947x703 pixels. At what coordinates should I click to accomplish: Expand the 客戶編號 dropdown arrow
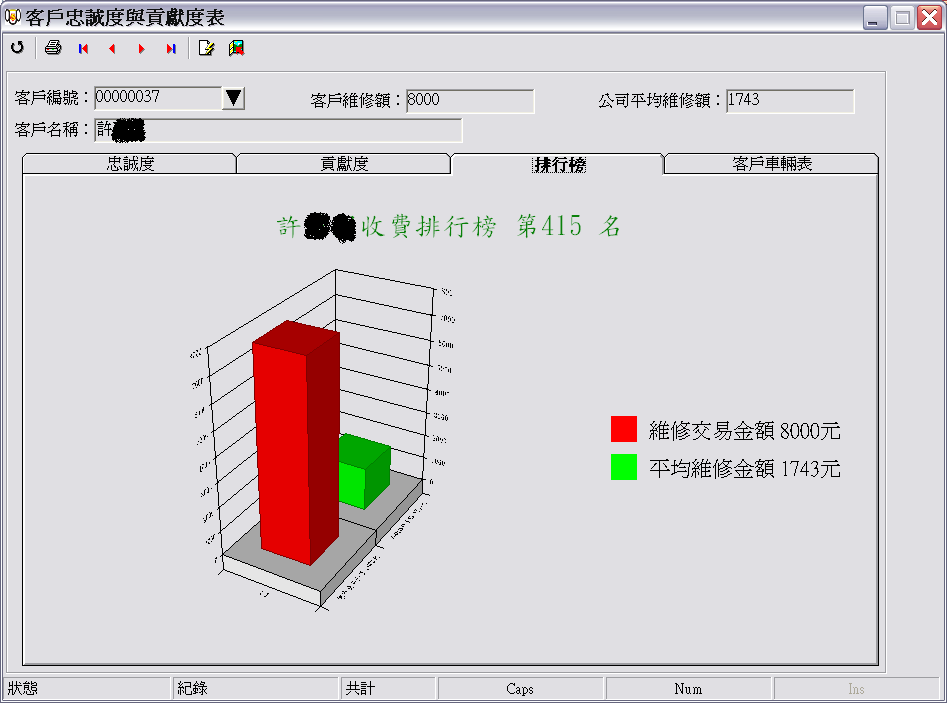click(233, 98)
